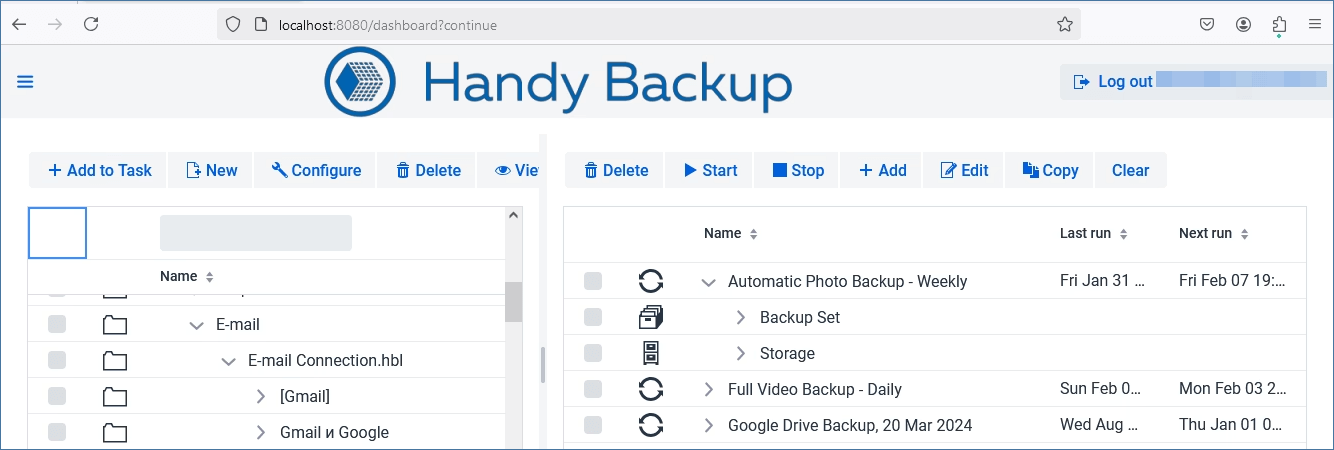Click Log out button
The height and width of the screenshot is (450, 1334).
click(x=1114, y=82)
